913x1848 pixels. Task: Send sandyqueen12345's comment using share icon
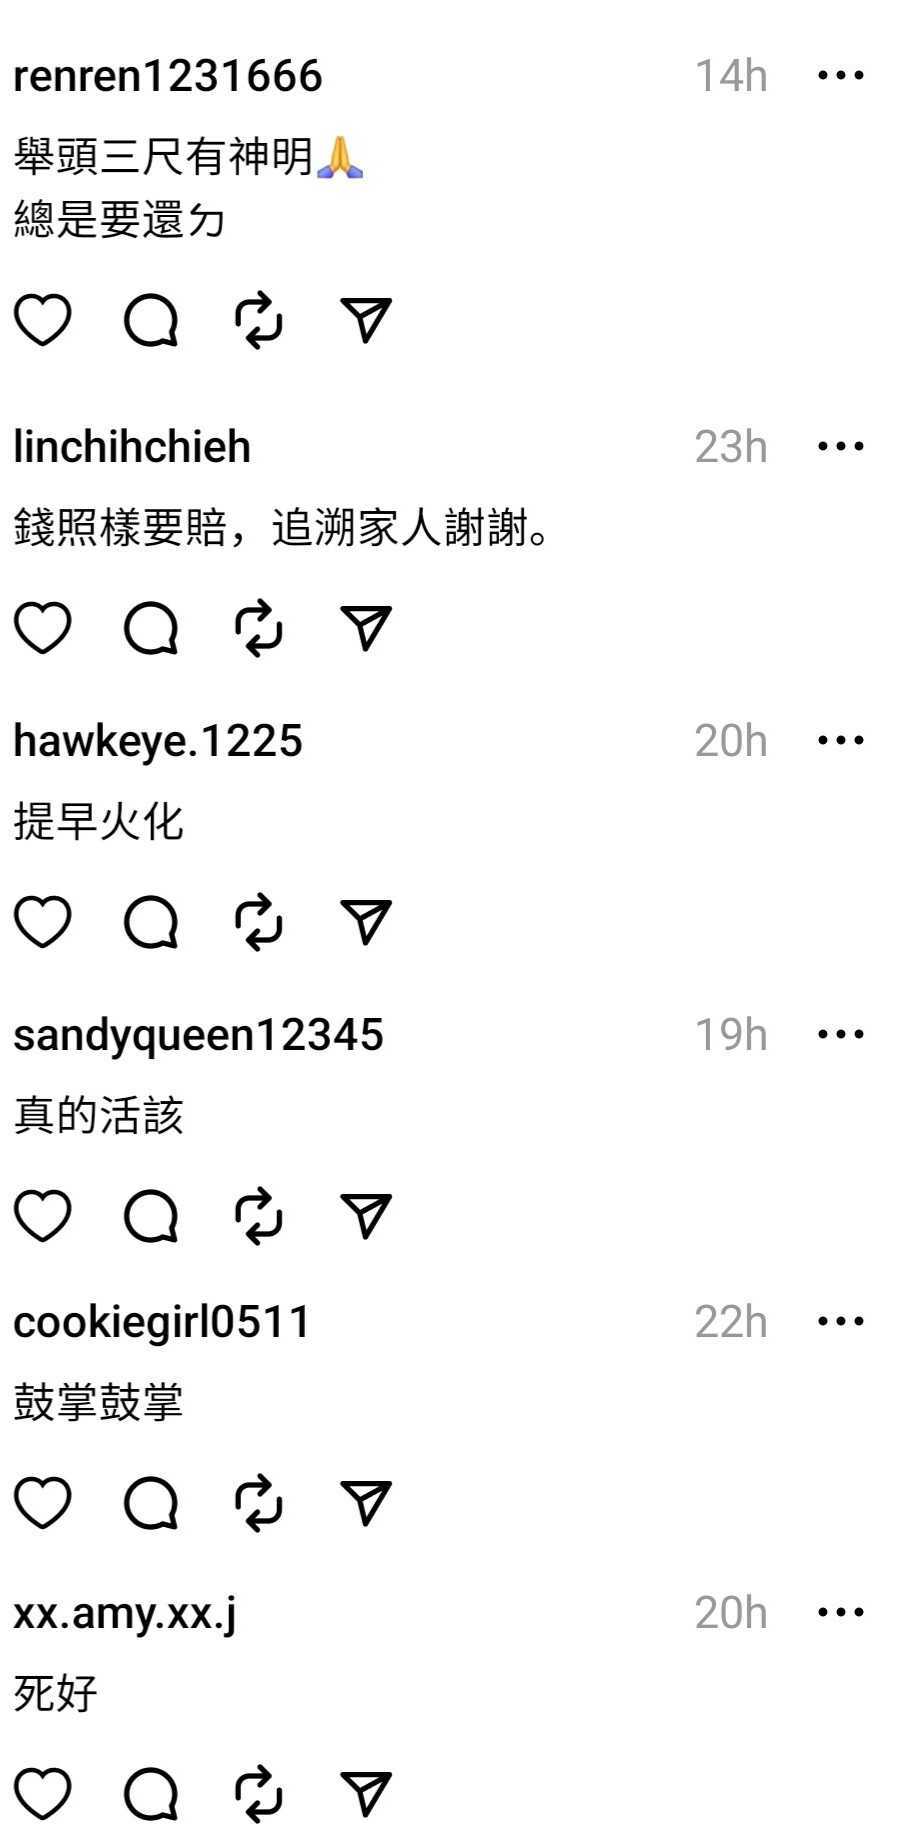point(366,1216)
